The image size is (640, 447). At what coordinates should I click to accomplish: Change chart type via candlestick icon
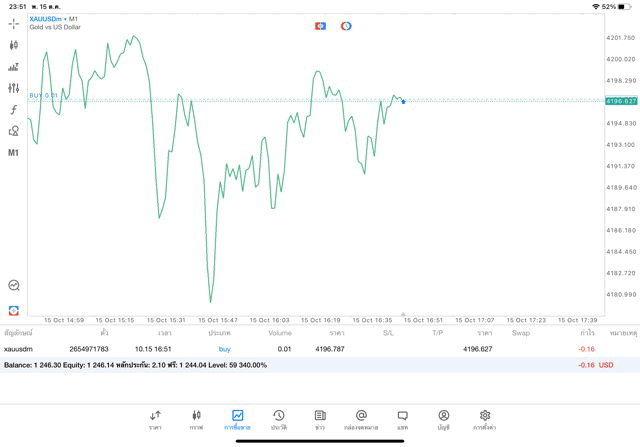coord(13,45)
